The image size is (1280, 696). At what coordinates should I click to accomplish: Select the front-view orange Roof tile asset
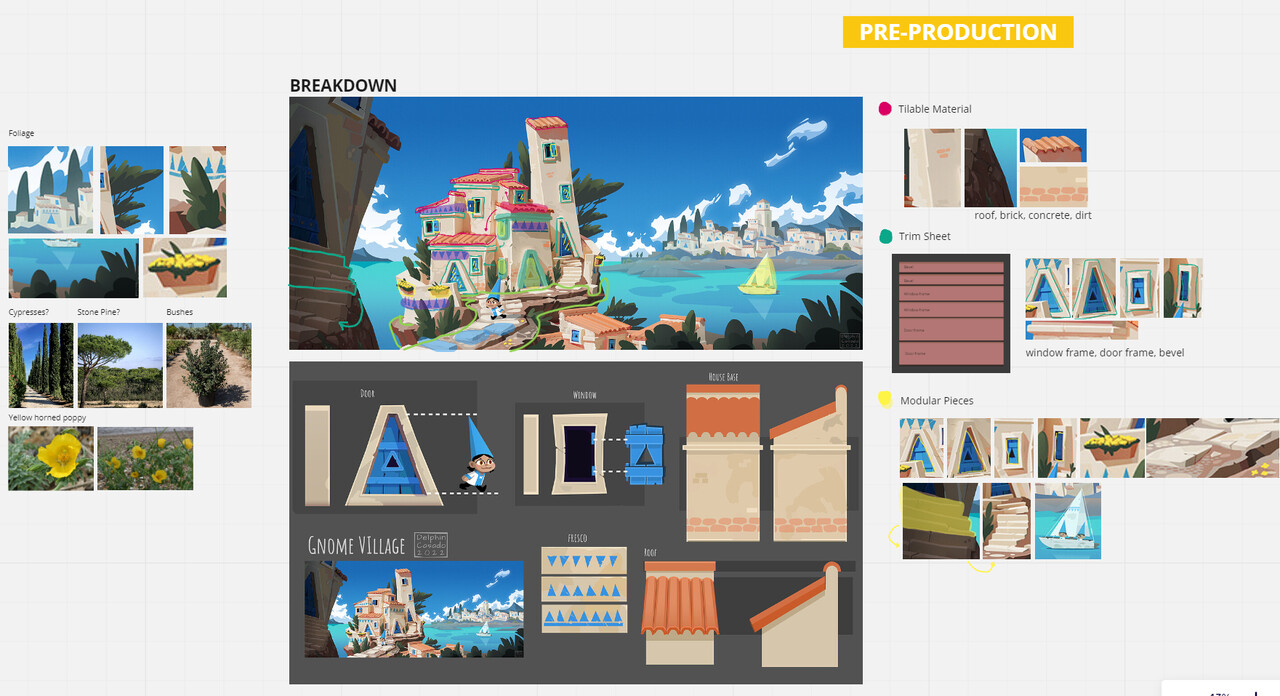tap(679, 613)
